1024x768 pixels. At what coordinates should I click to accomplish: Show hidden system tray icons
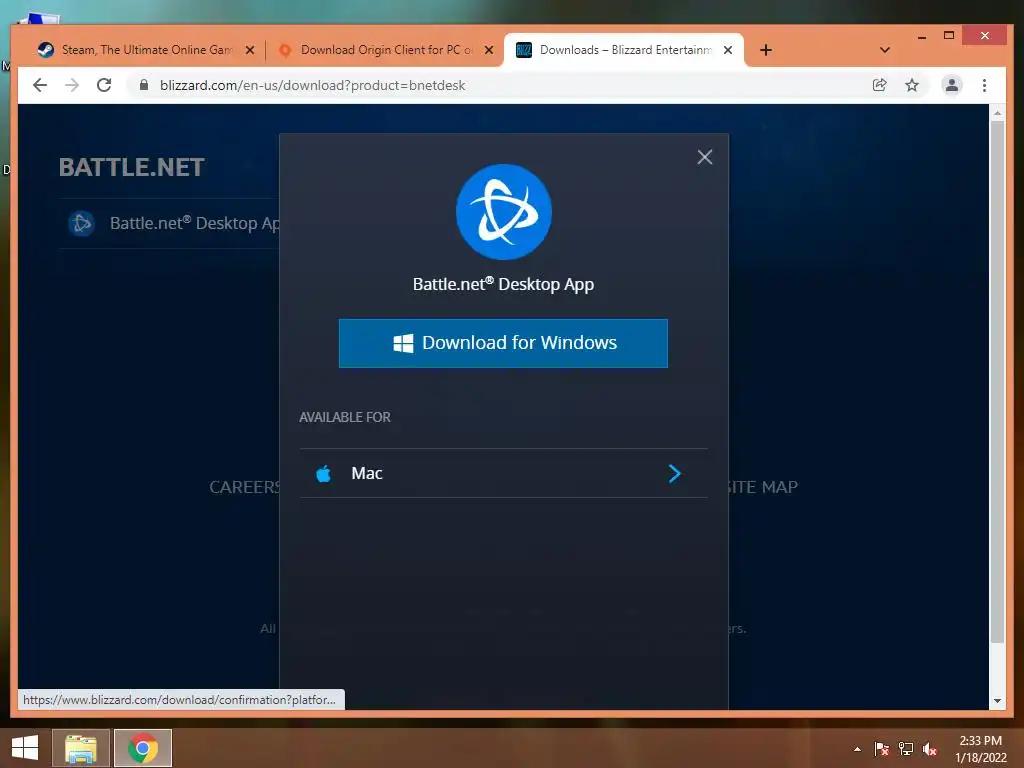pyautogui.click(x=857, y=749)
